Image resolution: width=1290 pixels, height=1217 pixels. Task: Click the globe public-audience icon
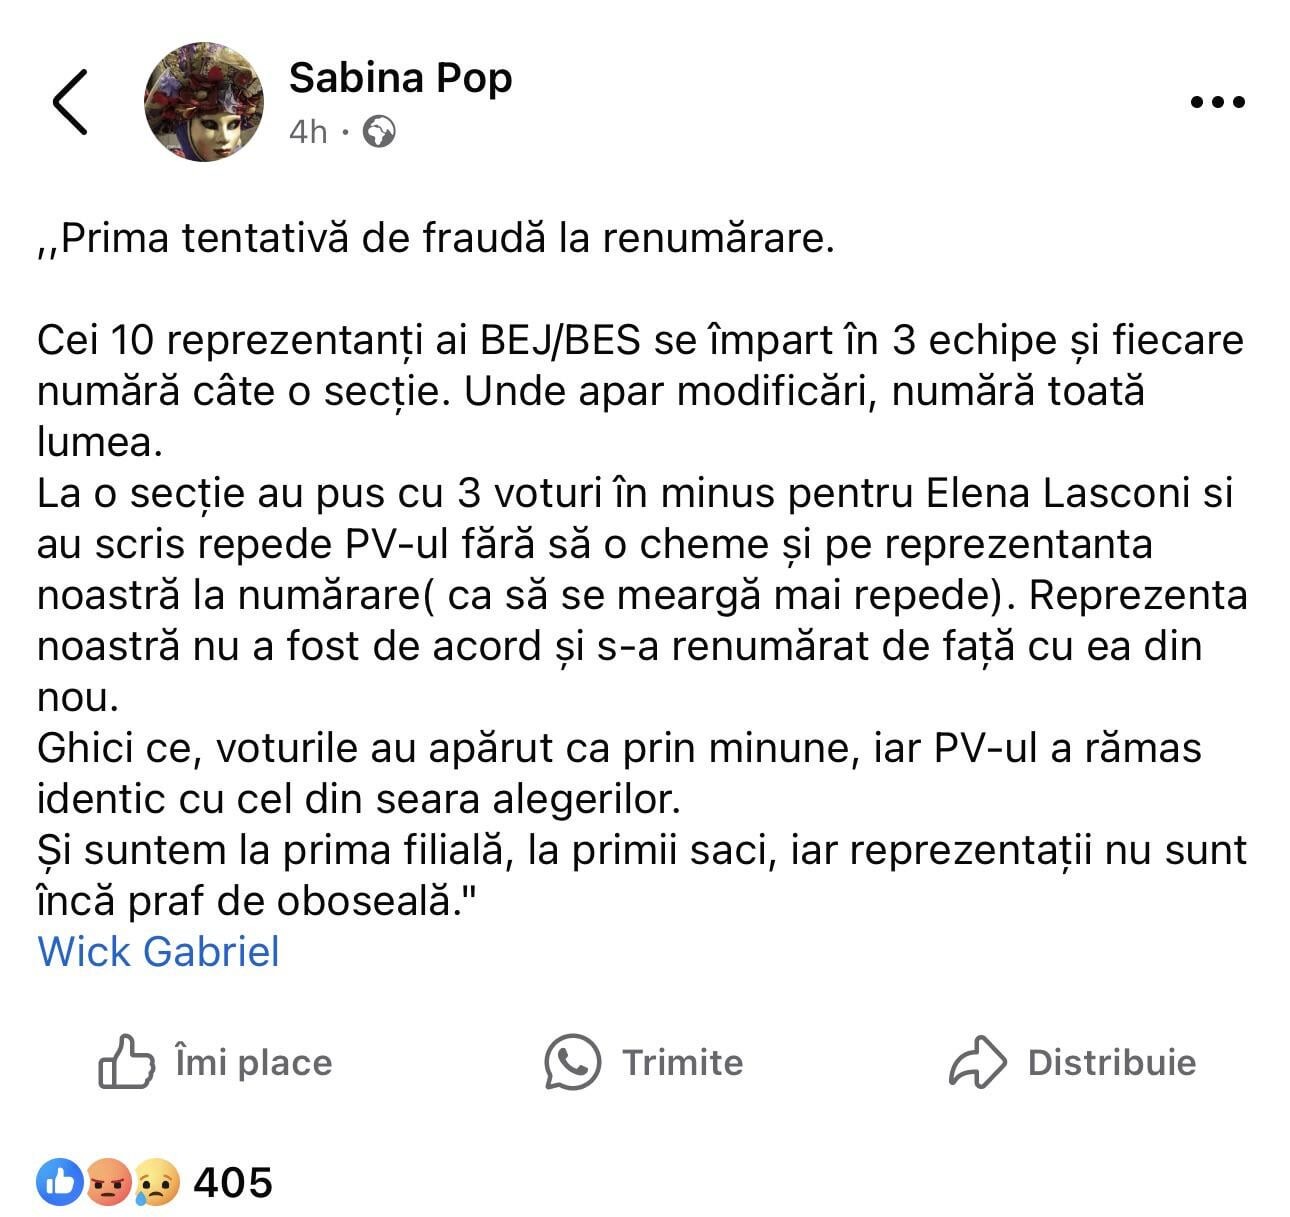tap(379, 132)
